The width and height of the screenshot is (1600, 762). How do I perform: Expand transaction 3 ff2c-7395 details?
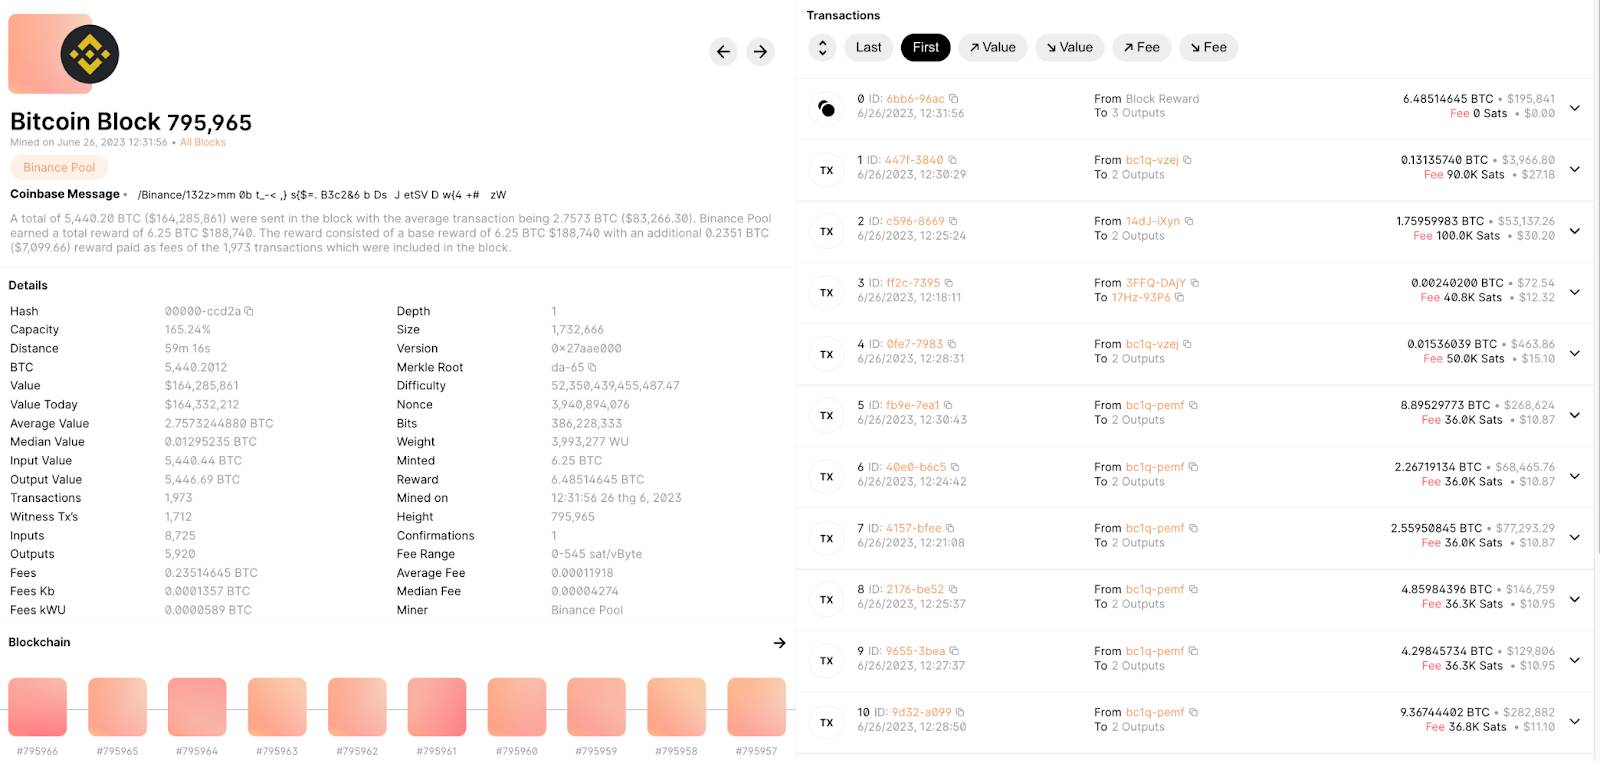click(1574, 292)
